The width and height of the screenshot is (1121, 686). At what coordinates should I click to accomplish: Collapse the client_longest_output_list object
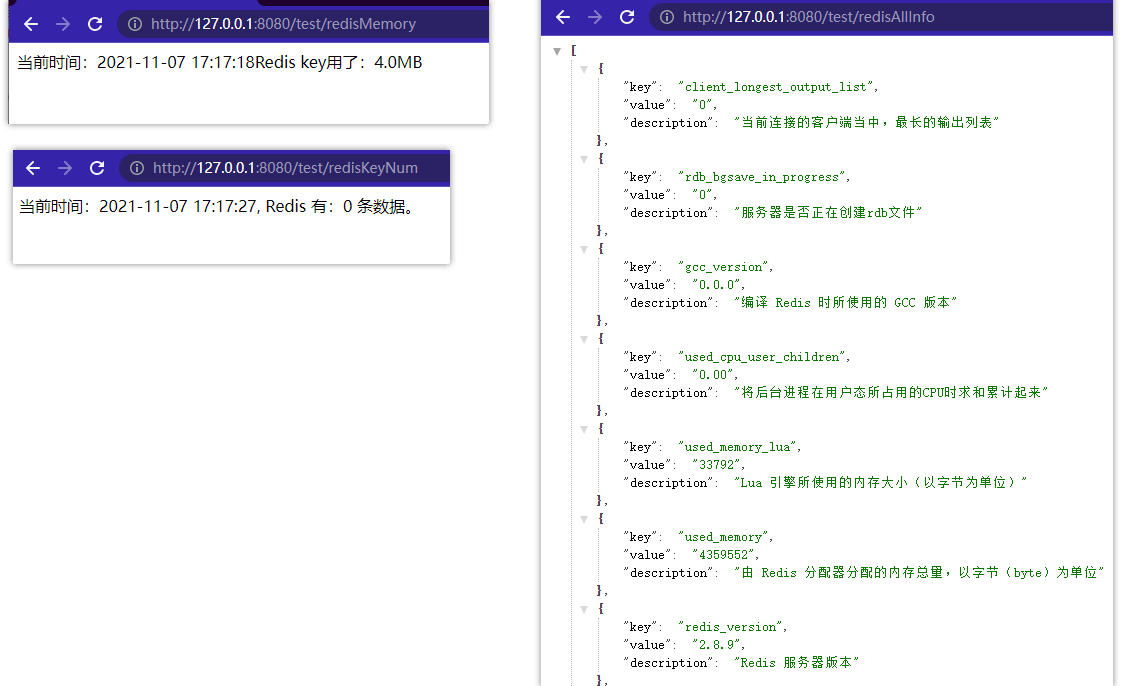[x=584, y=69]
